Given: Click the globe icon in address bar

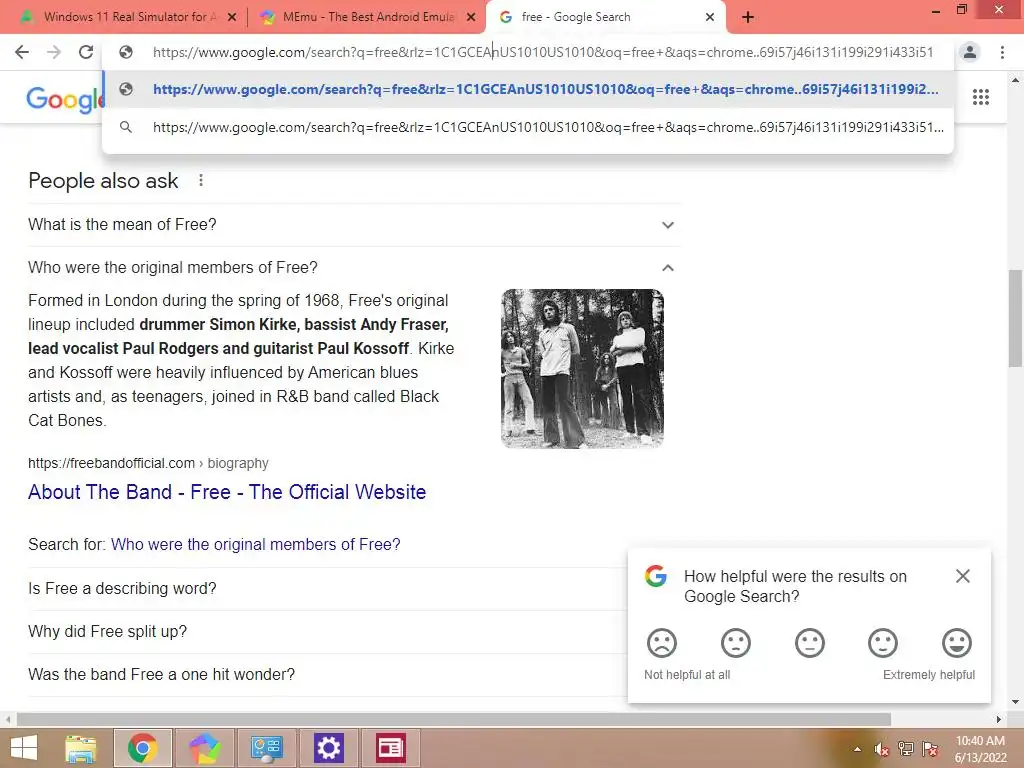Looking at the screenshot, I should 126,52.
